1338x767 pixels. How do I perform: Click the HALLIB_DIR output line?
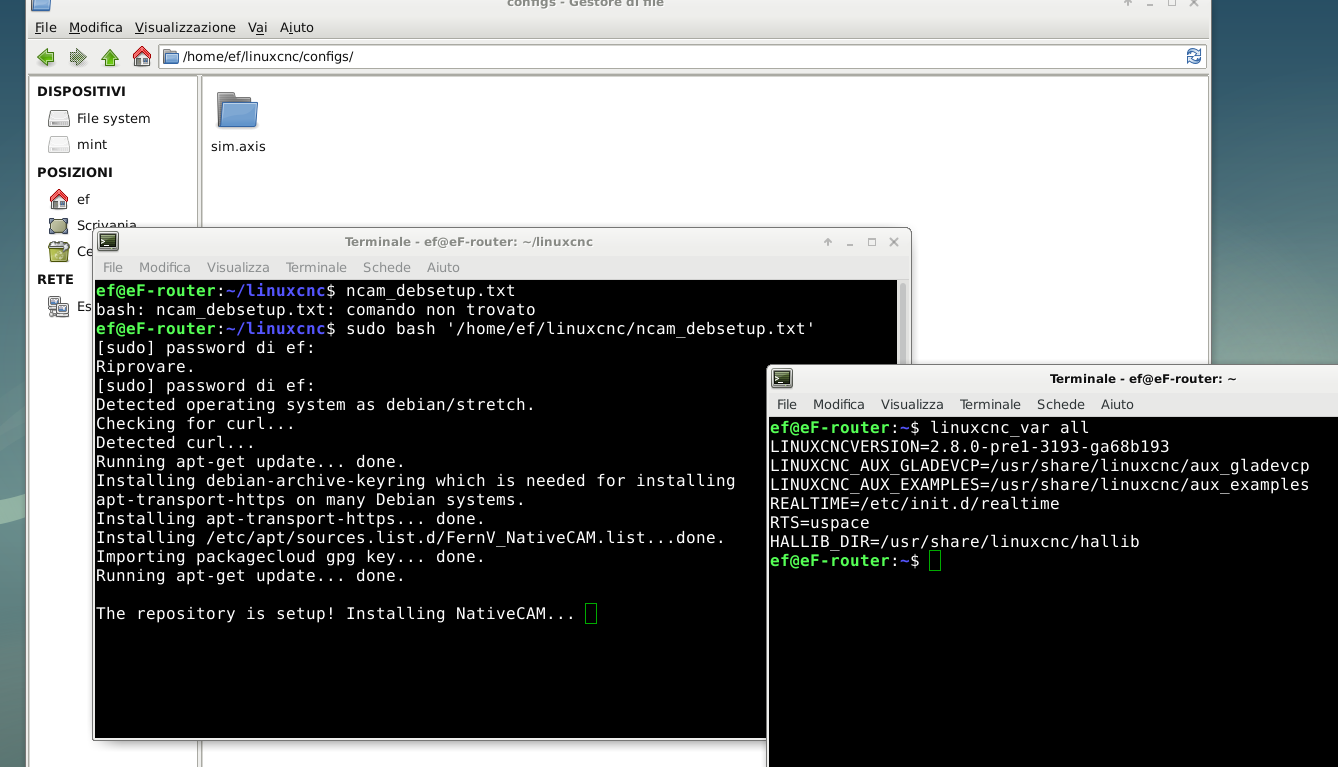tap(954, 542)
